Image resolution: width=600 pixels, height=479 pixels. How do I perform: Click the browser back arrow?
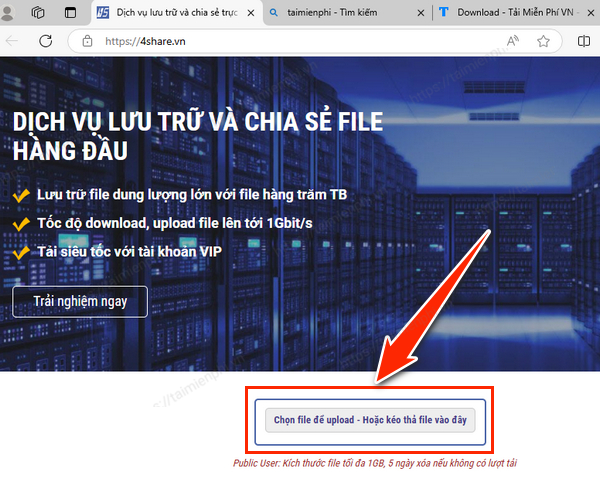[x=11, y=42]
